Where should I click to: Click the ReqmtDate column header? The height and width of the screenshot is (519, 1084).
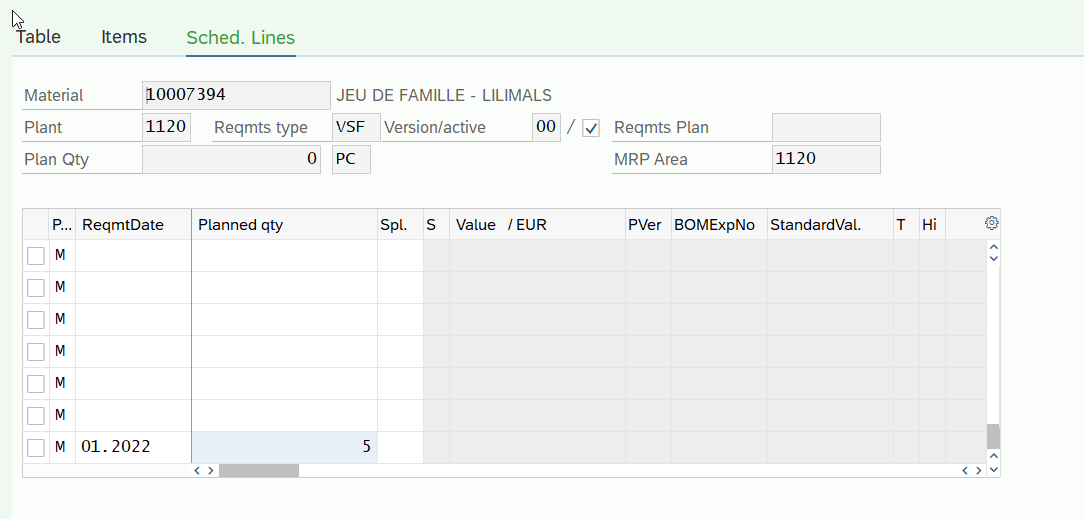tap(133, 225)
